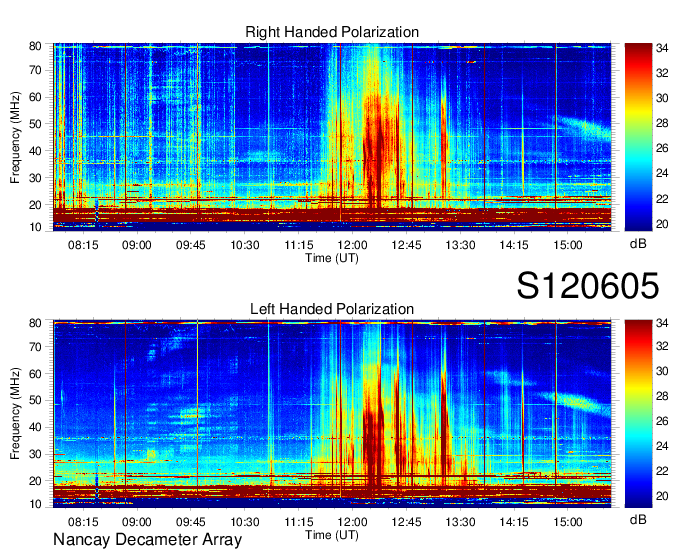The width and height of the screenshot is (680, 552).
Task: Click 12:00 time tick on Left Handed plot
Action: tap(353, 522)
